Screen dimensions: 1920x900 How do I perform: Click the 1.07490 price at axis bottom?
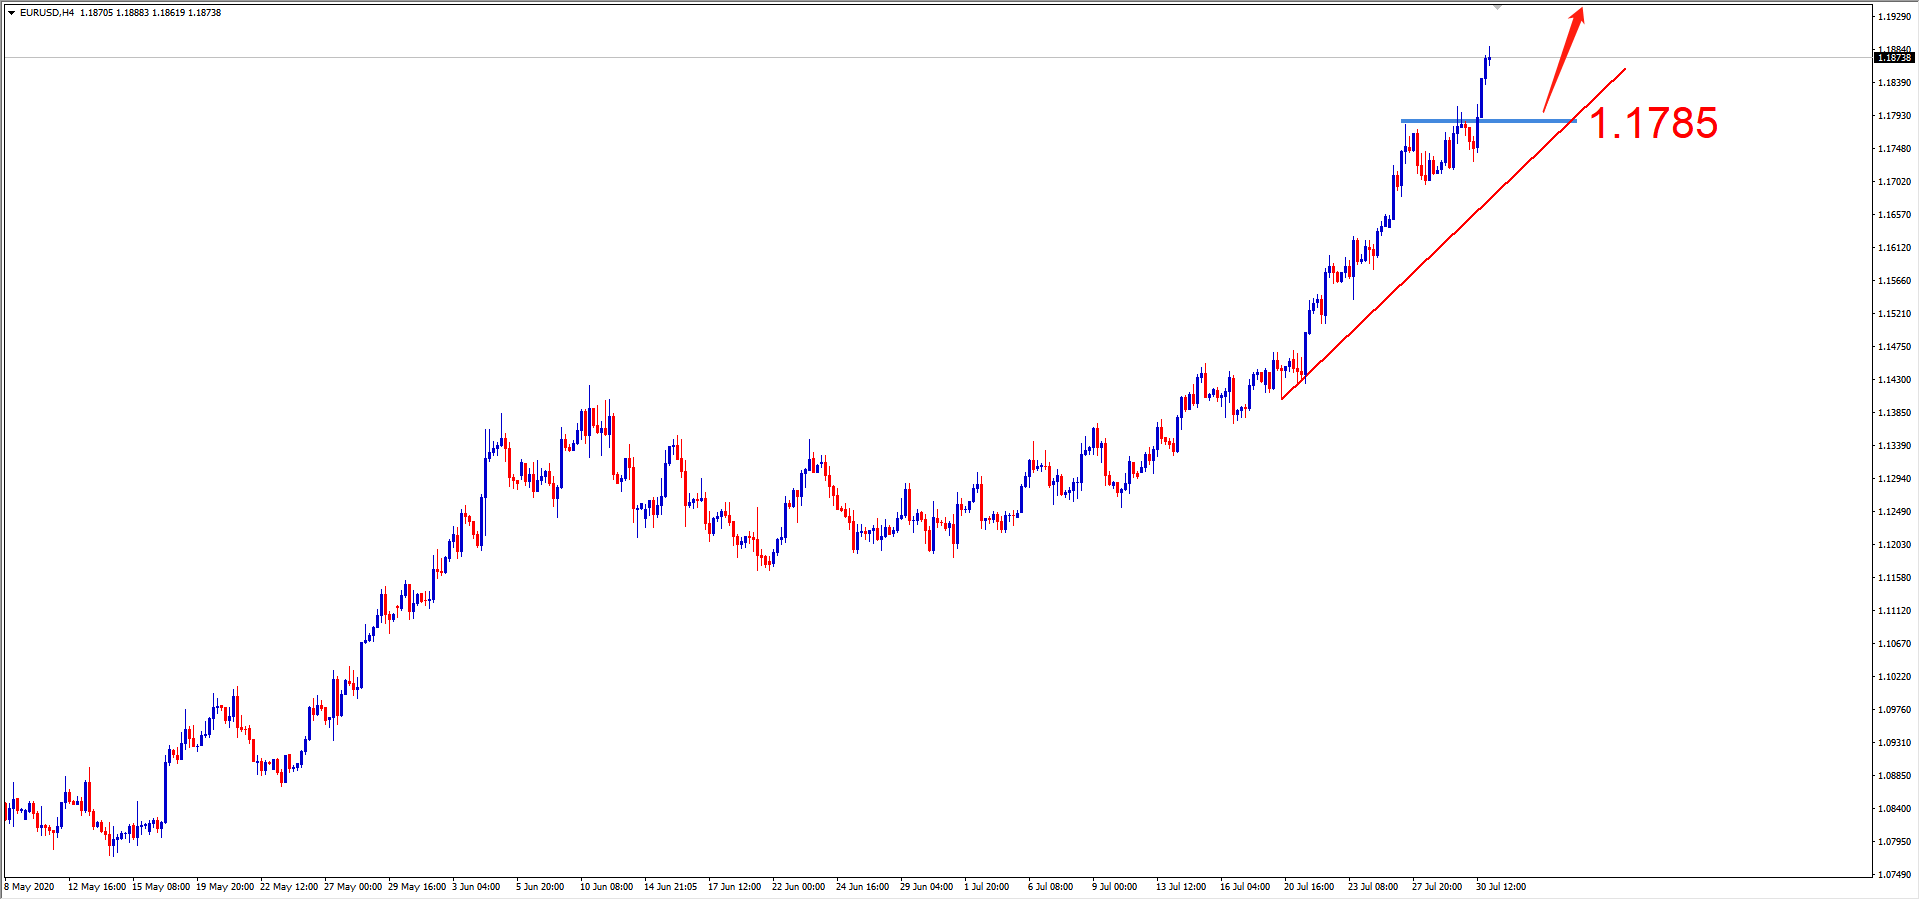[1894, 875]
